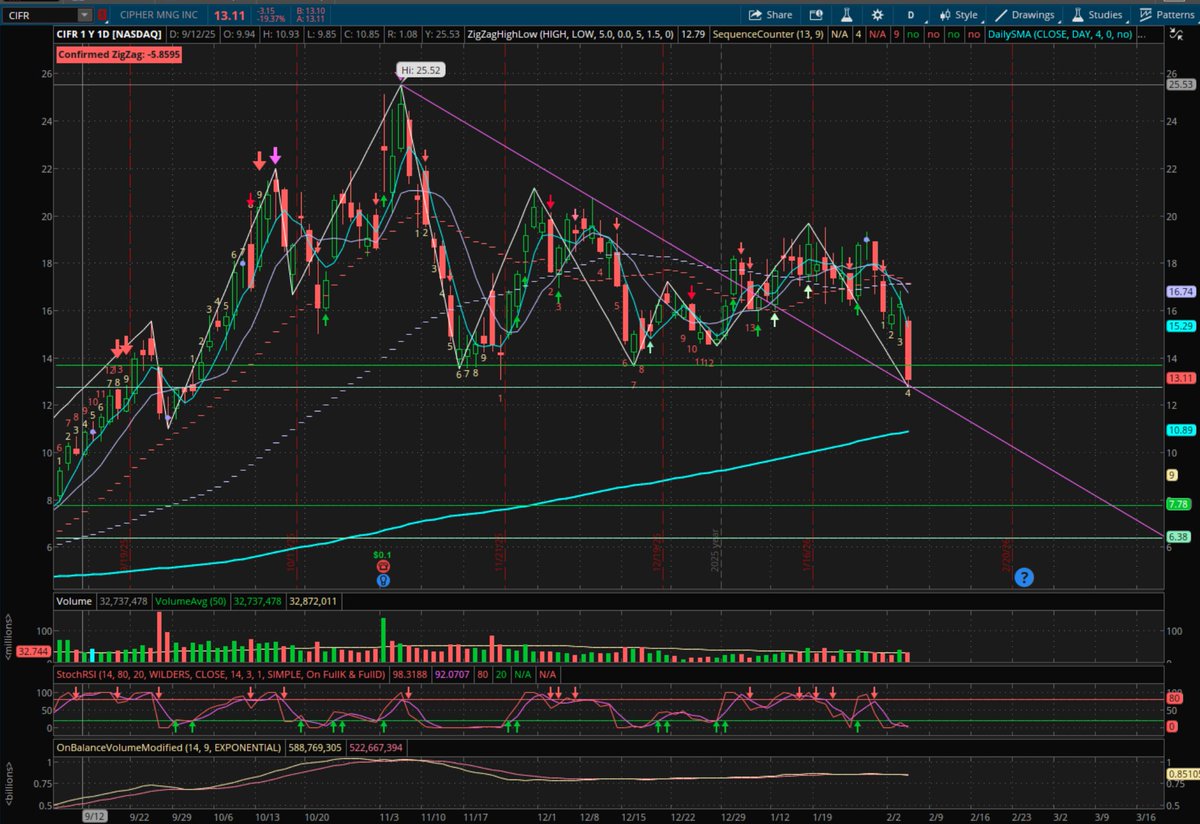Image resolution: width=1200 pixels, height=824 pixels.
Task: Click the red 13.11 price axis bubble
Action: (x=1181, y=378)
